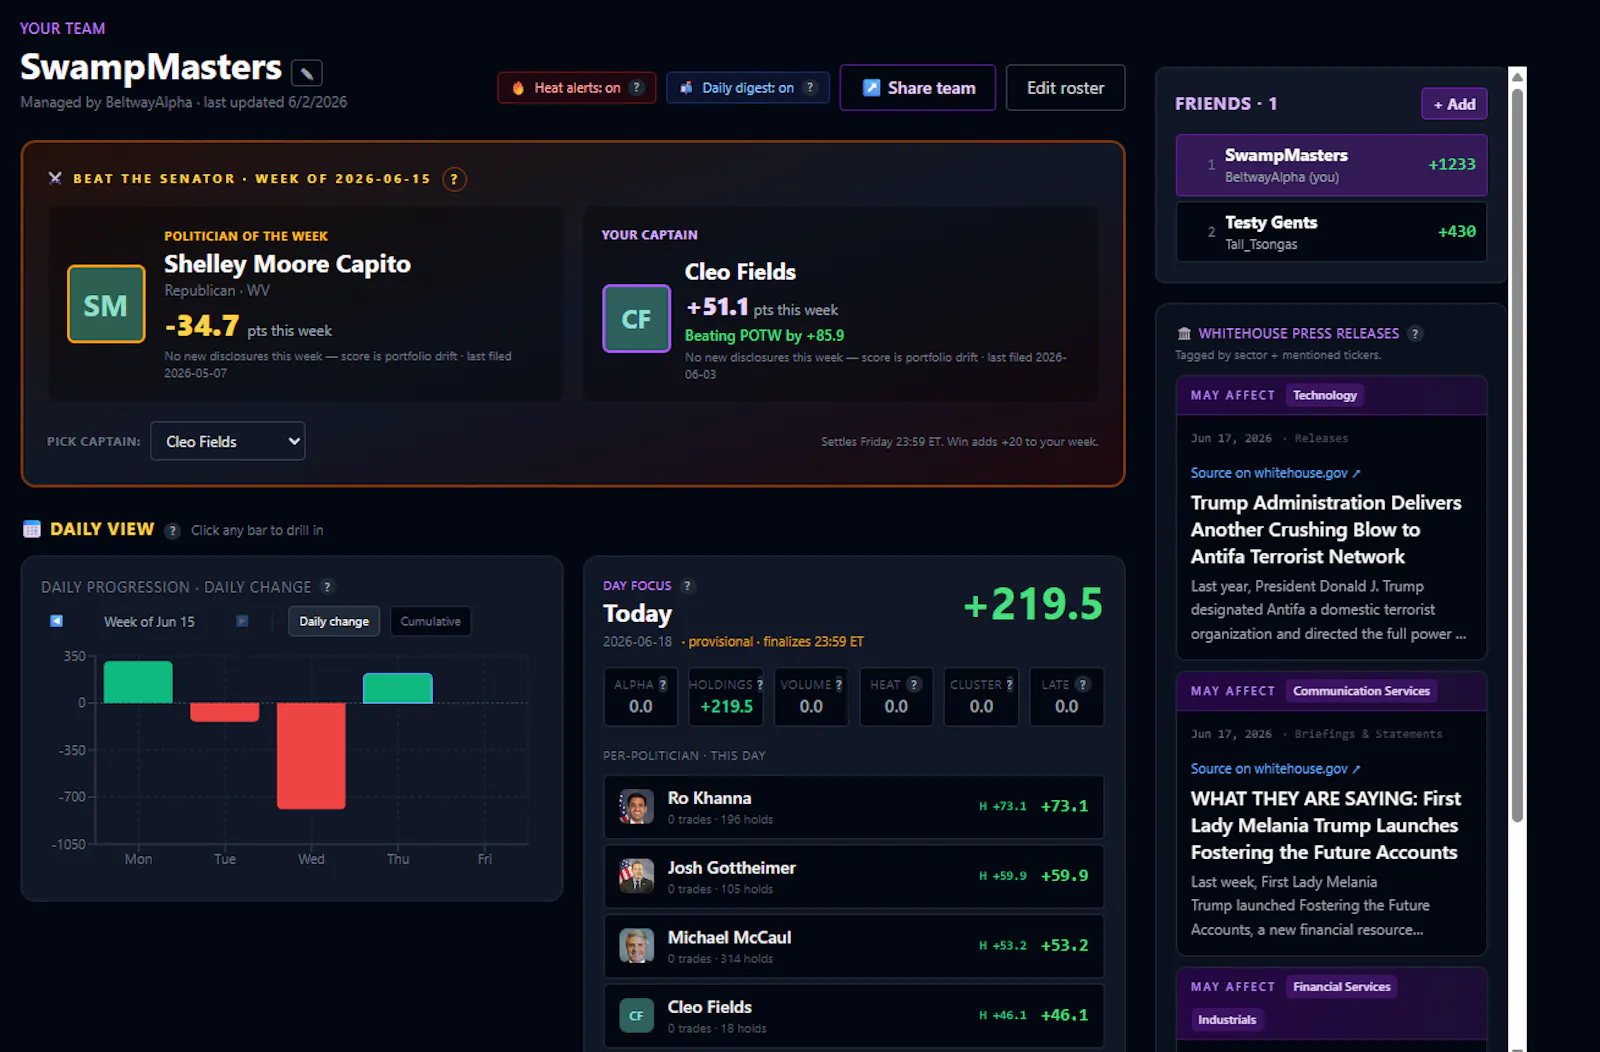The image size is (1600, 1052).
Task: Click the CF avatar in the Cleo Fields row
Action: [636, 1016]
